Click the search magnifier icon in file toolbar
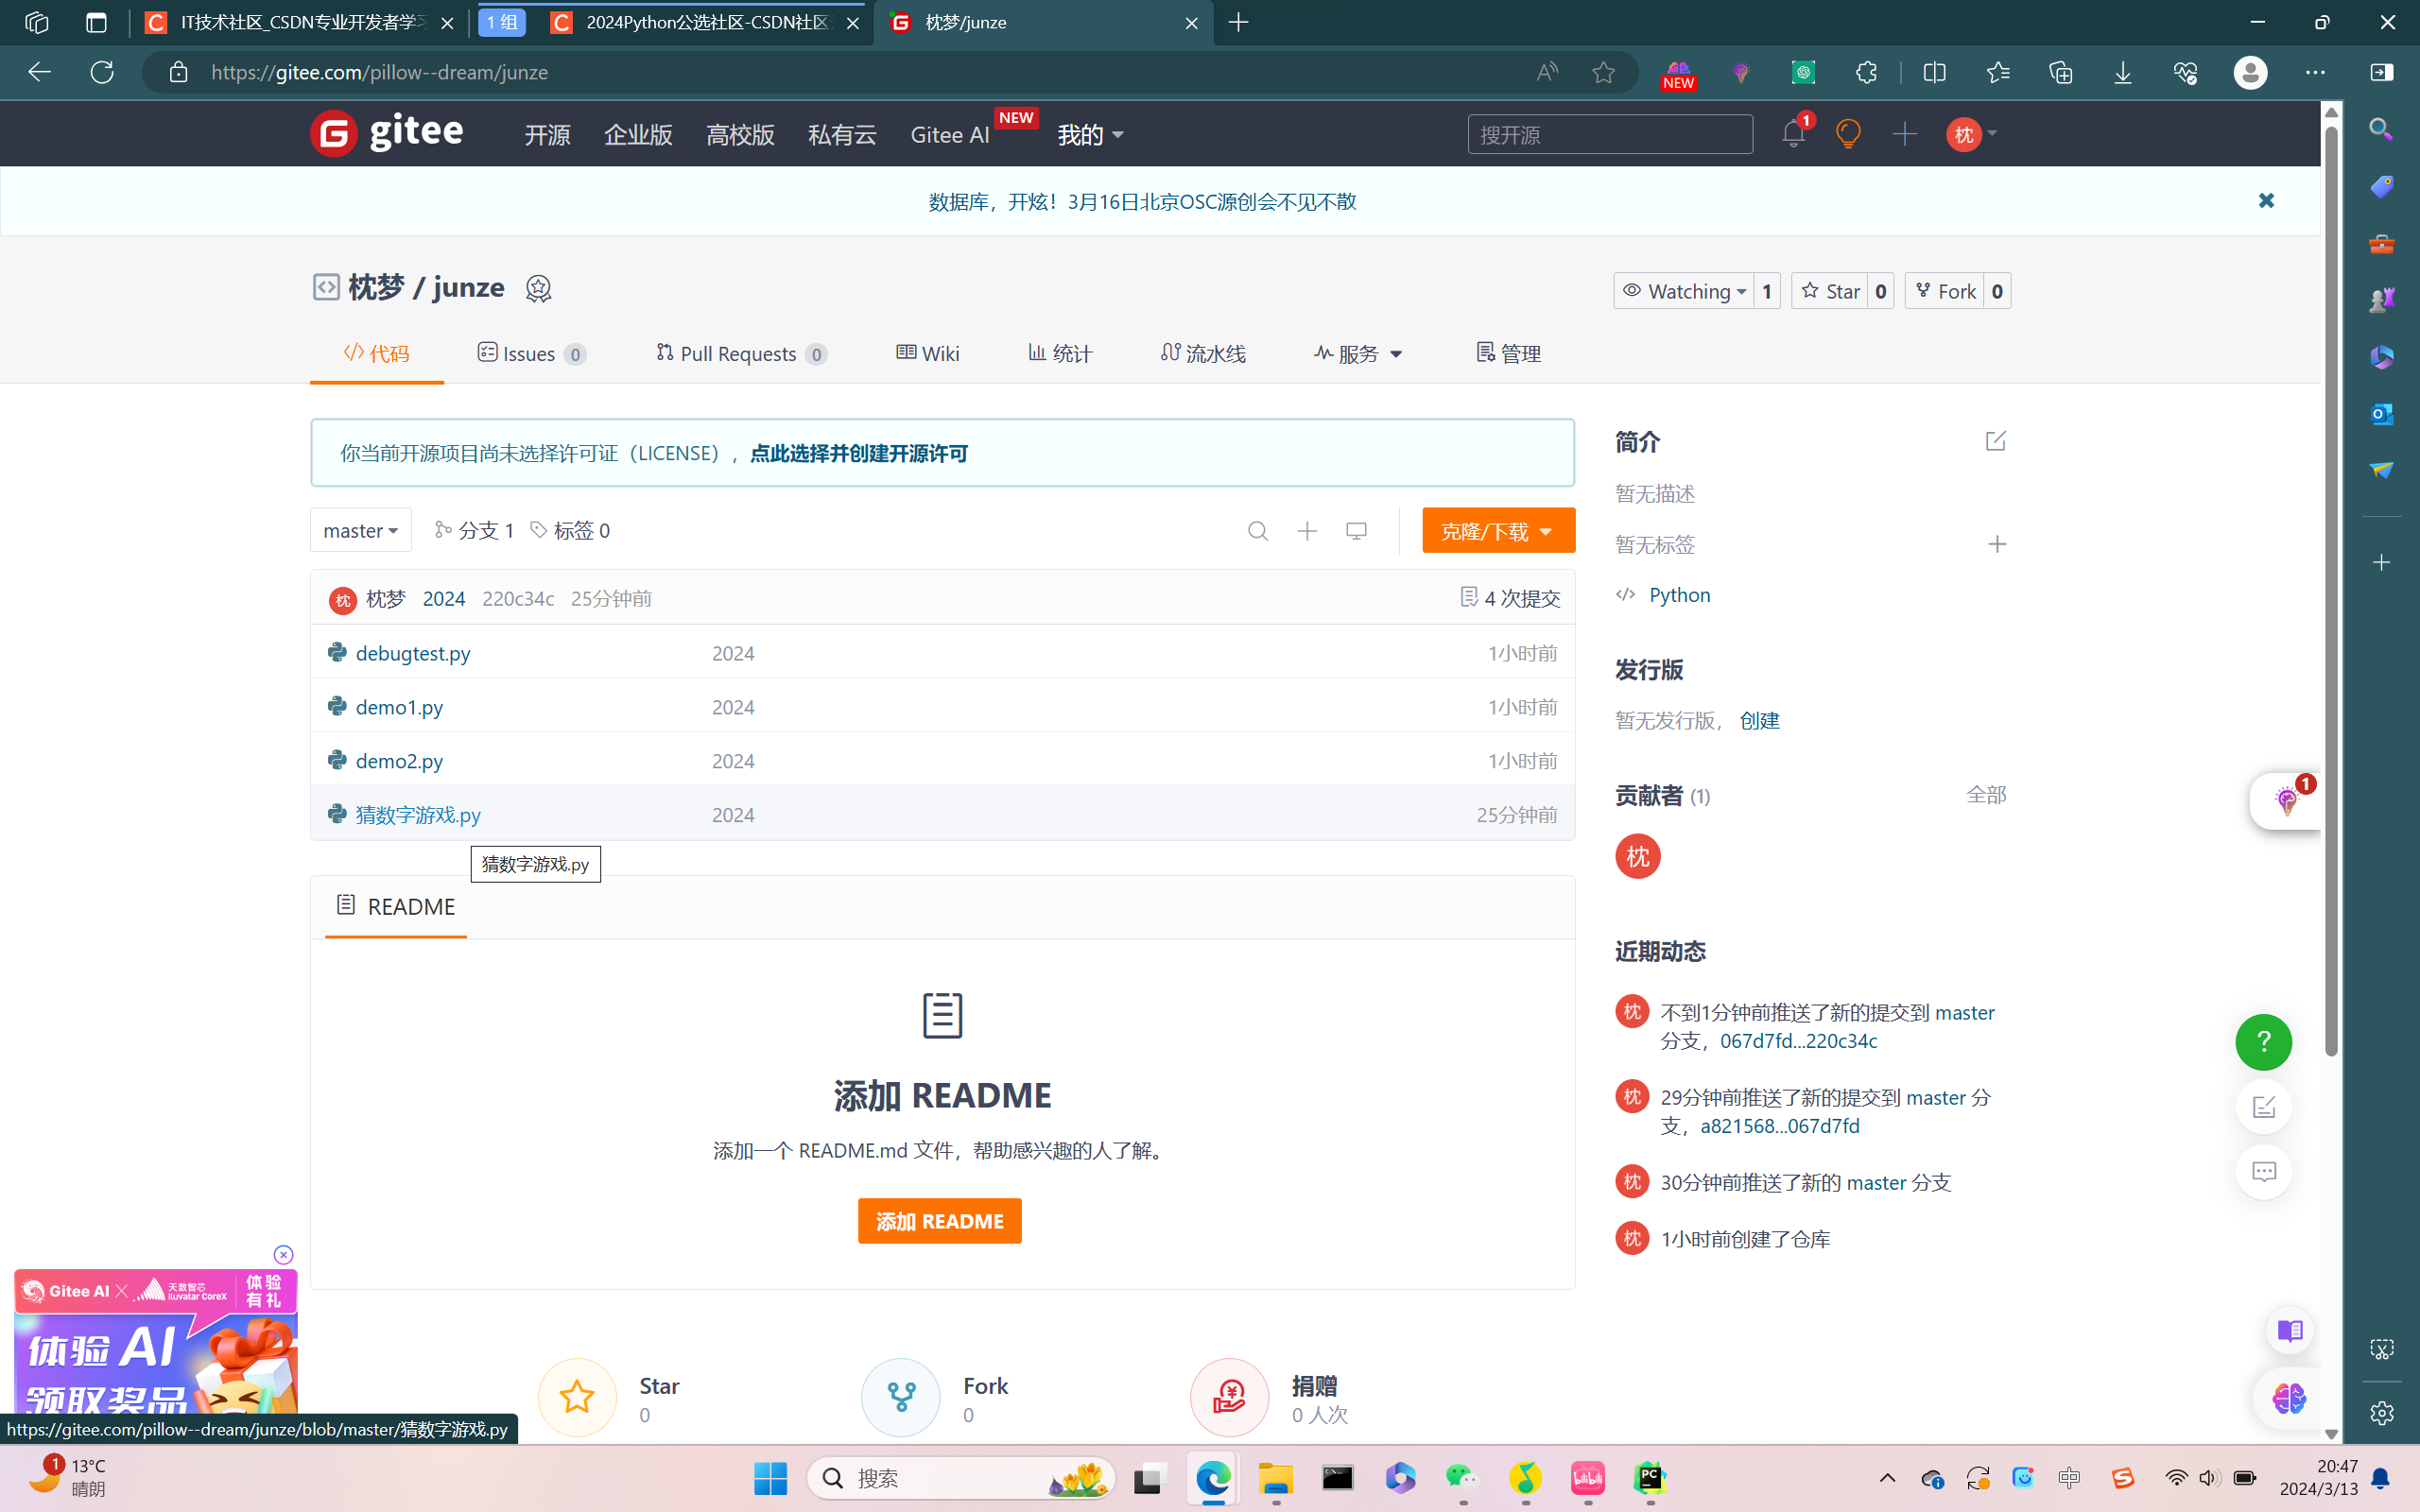This screenshot has height=1512, width=2420. (x=1258, y=531)
